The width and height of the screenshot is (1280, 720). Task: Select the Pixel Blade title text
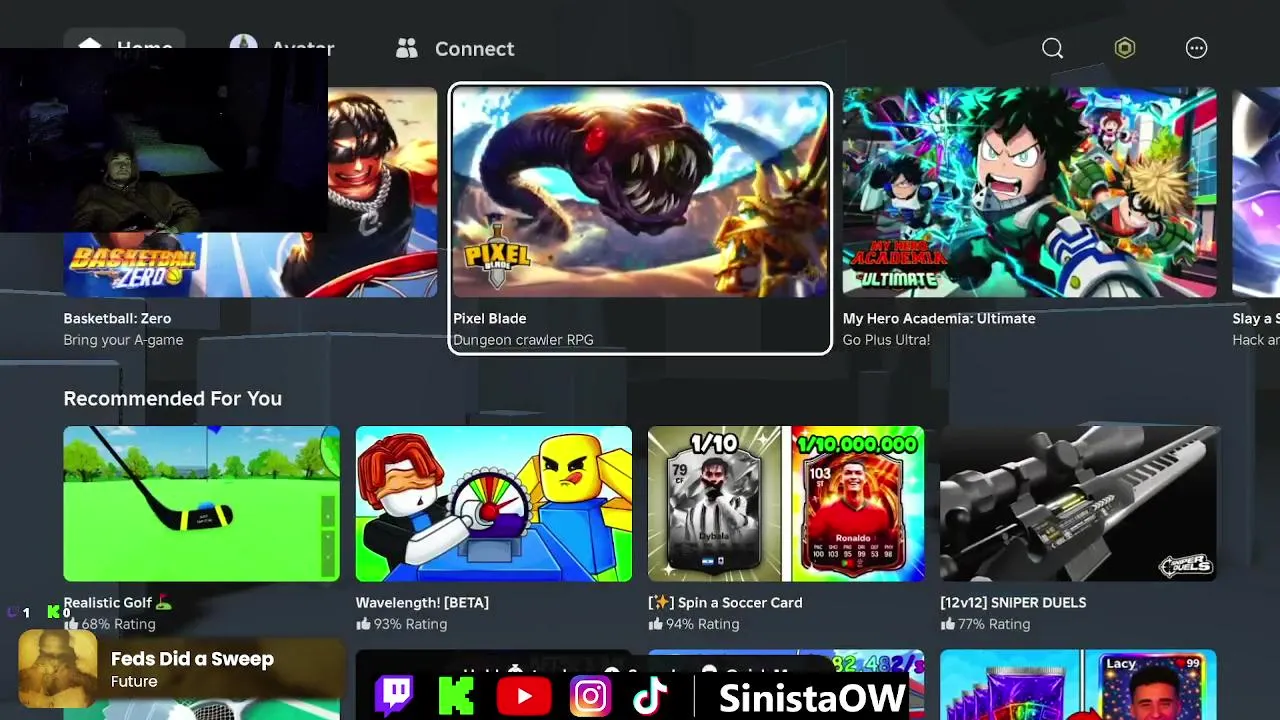(x=489, y=318)
